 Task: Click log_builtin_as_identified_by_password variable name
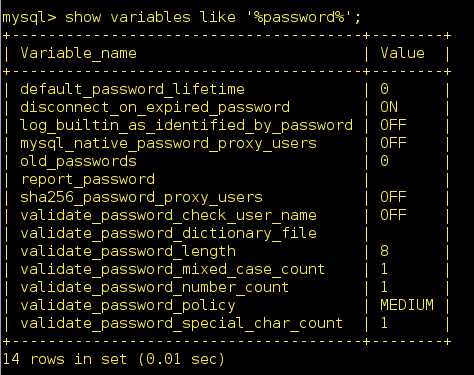click(186, 125)
